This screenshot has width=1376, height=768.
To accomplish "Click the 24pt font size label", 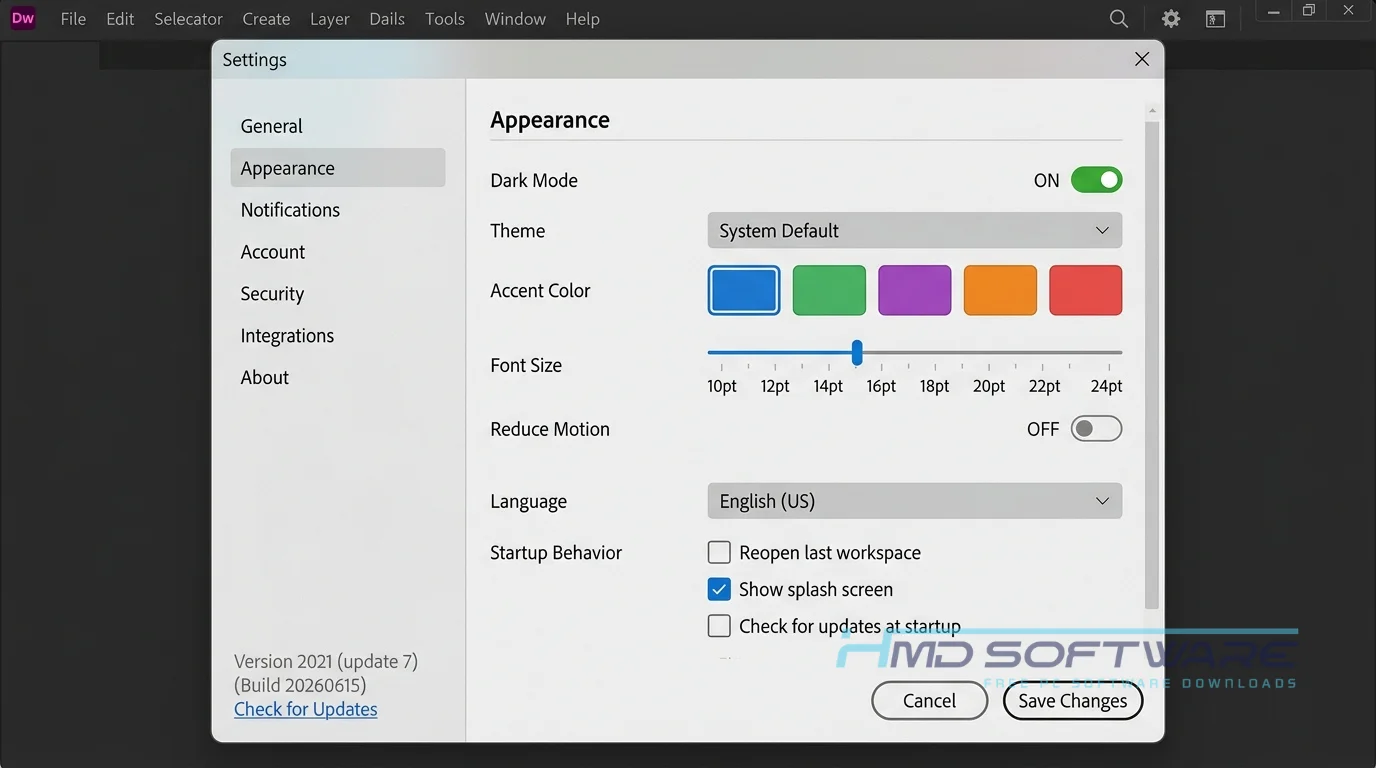I will [x=1106, y=386].
